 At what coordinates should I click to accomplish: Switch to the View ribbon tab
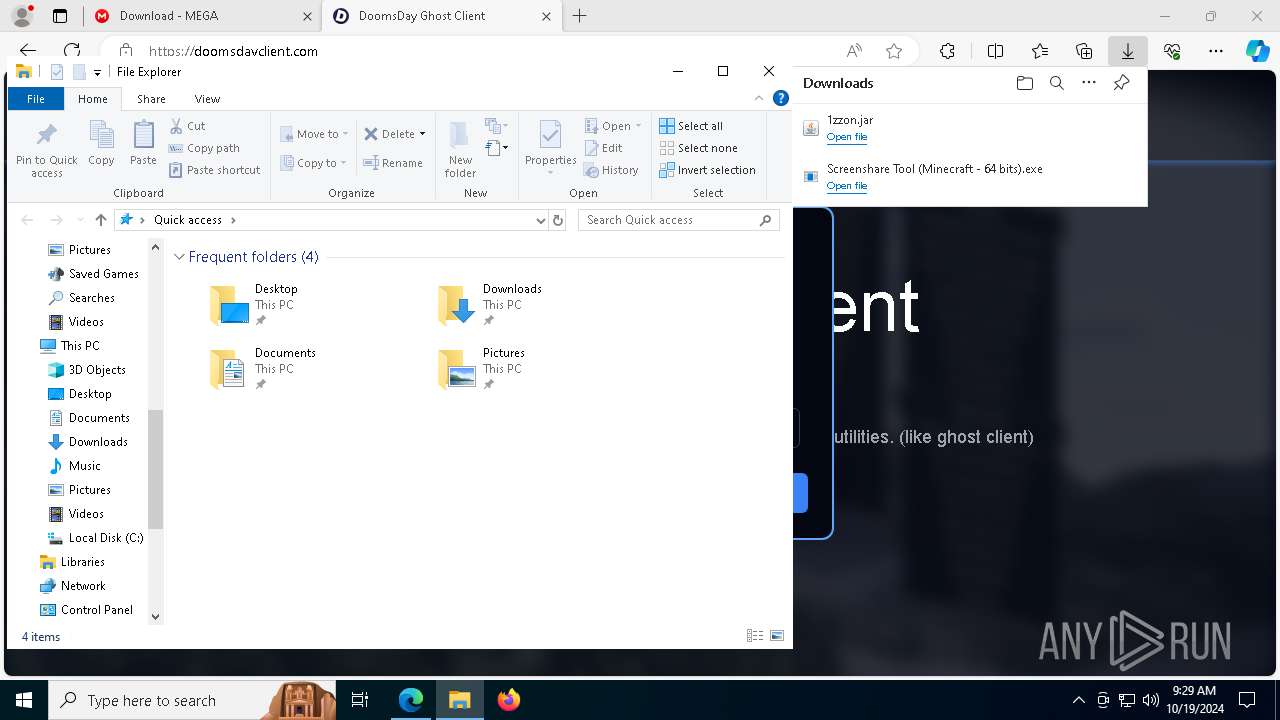(x=207, y=99)
